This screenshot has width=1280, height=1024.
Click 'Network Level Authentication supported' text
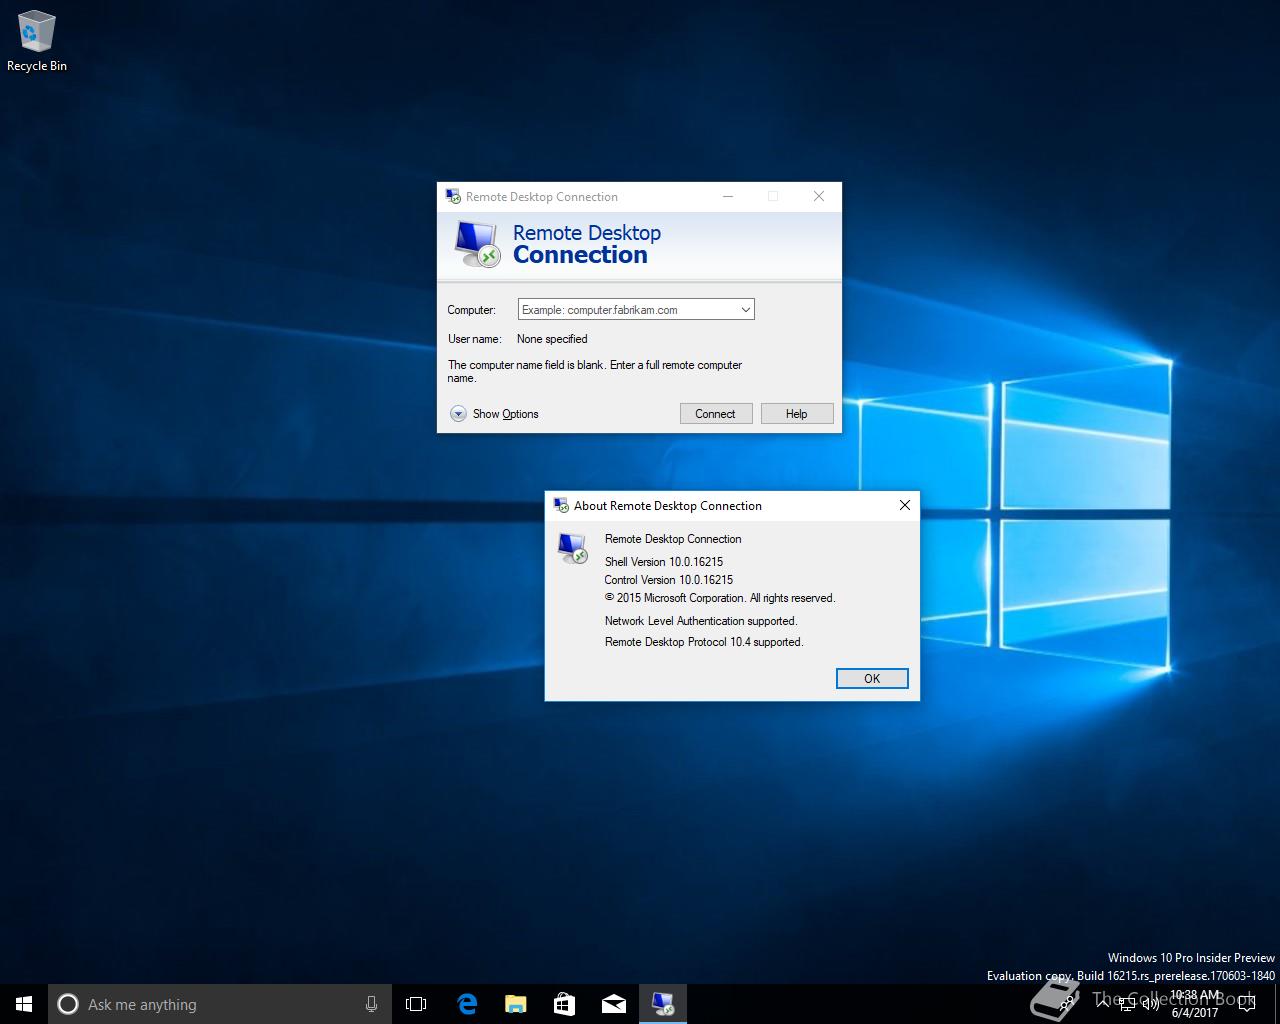point(701,621)
